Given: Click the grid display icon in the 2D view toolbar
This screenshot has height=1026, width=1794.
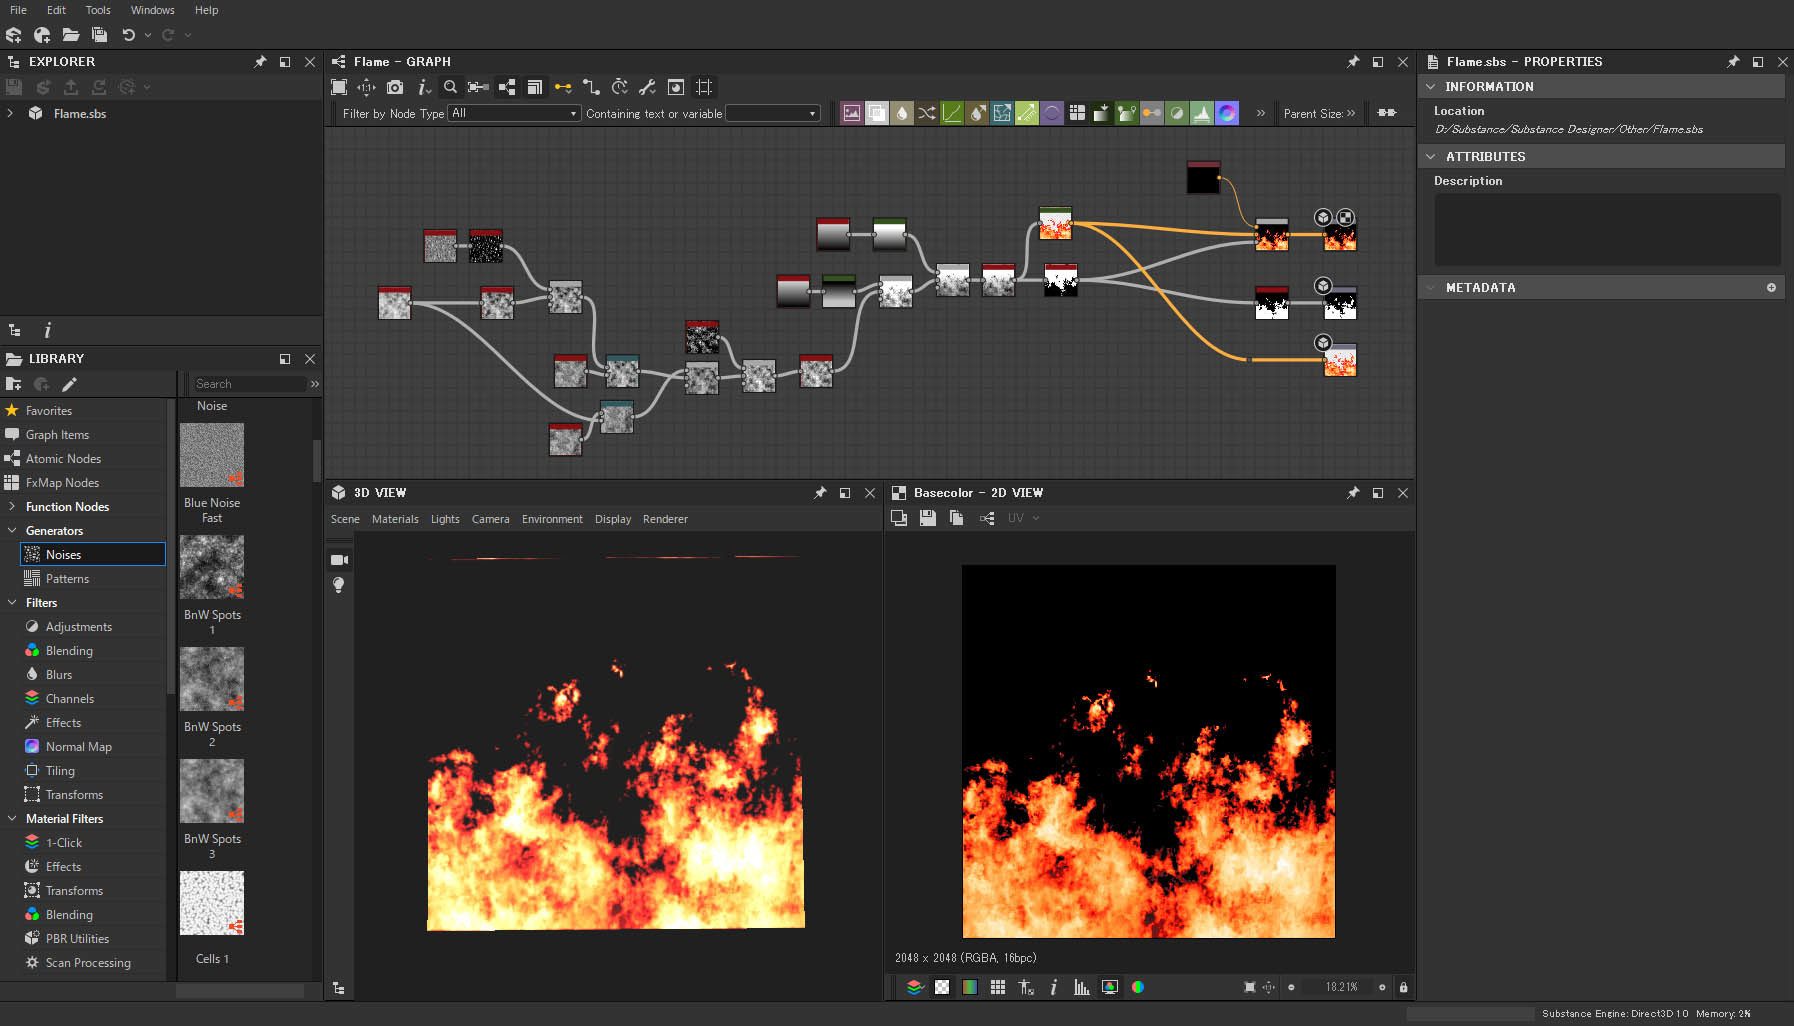Looking at the screenshot, I should pyautogui.click(x=997, y=987).
